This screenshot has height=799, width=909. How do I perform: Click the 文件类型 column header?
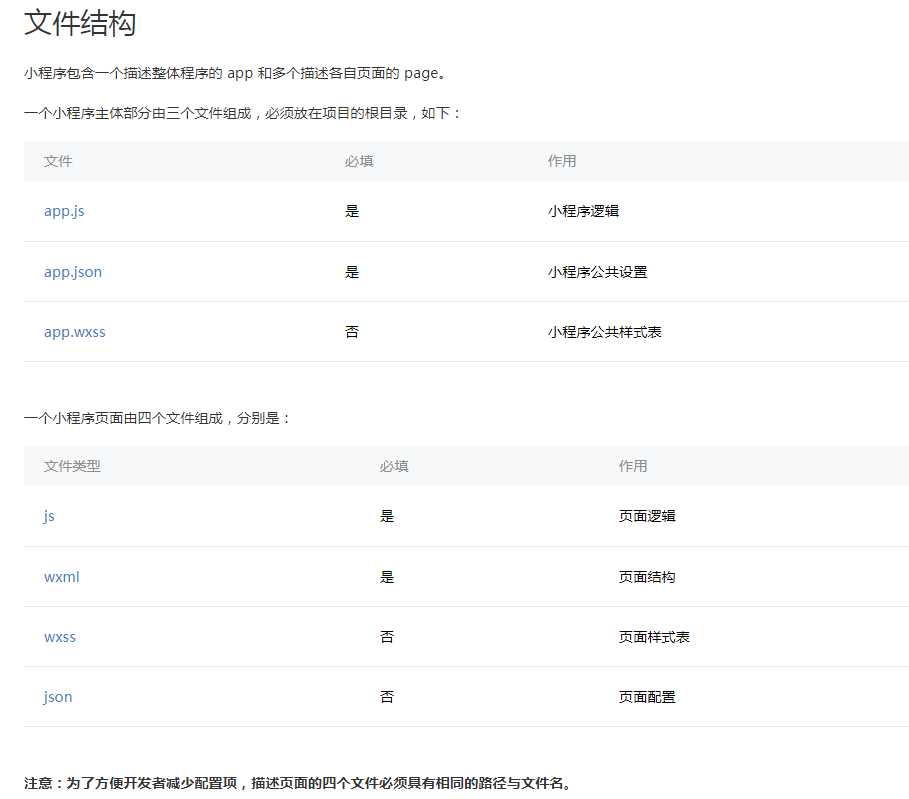[x=72, y=466]
